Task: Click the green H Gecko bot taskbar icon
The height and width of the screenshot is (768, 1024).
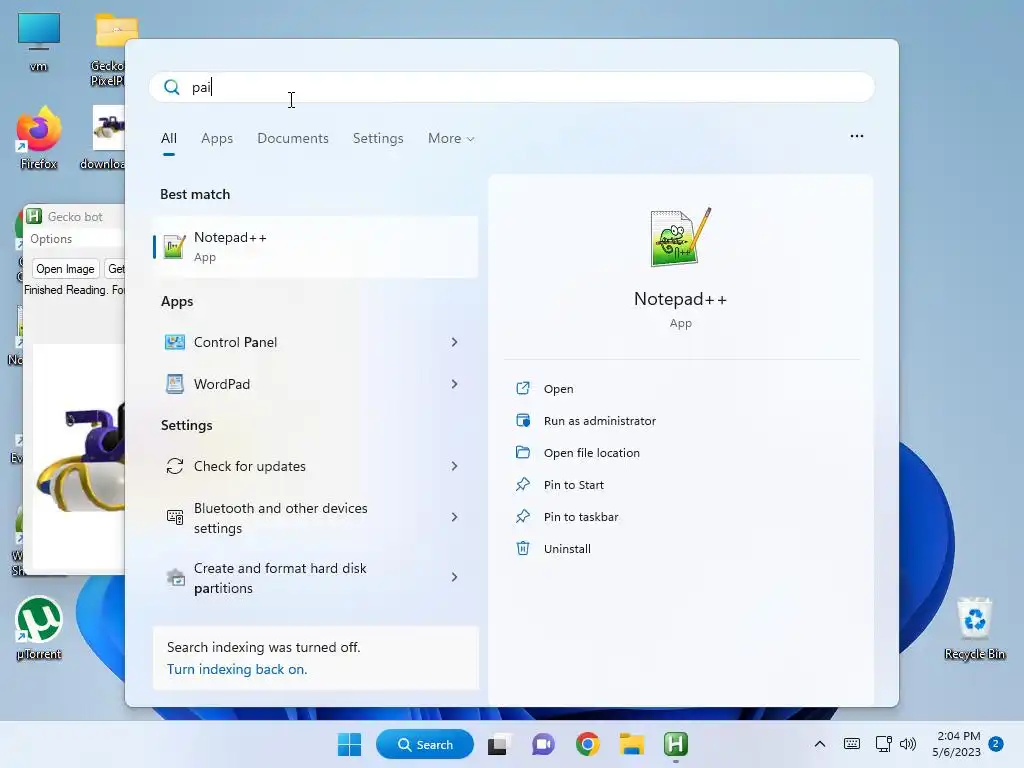Action: (x=676, y=744)
